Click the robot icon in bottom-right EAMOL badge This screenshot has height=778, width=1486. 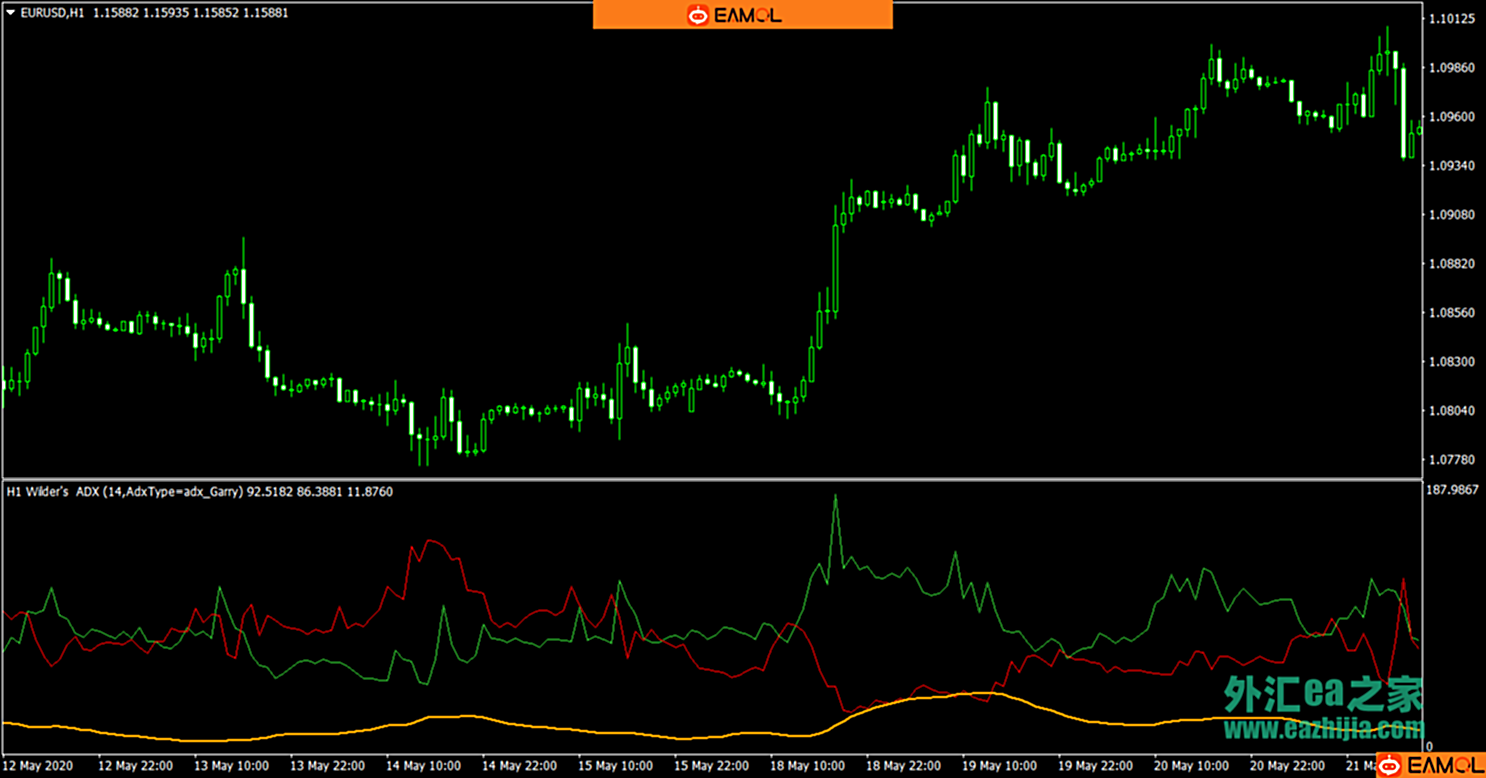1392,765
